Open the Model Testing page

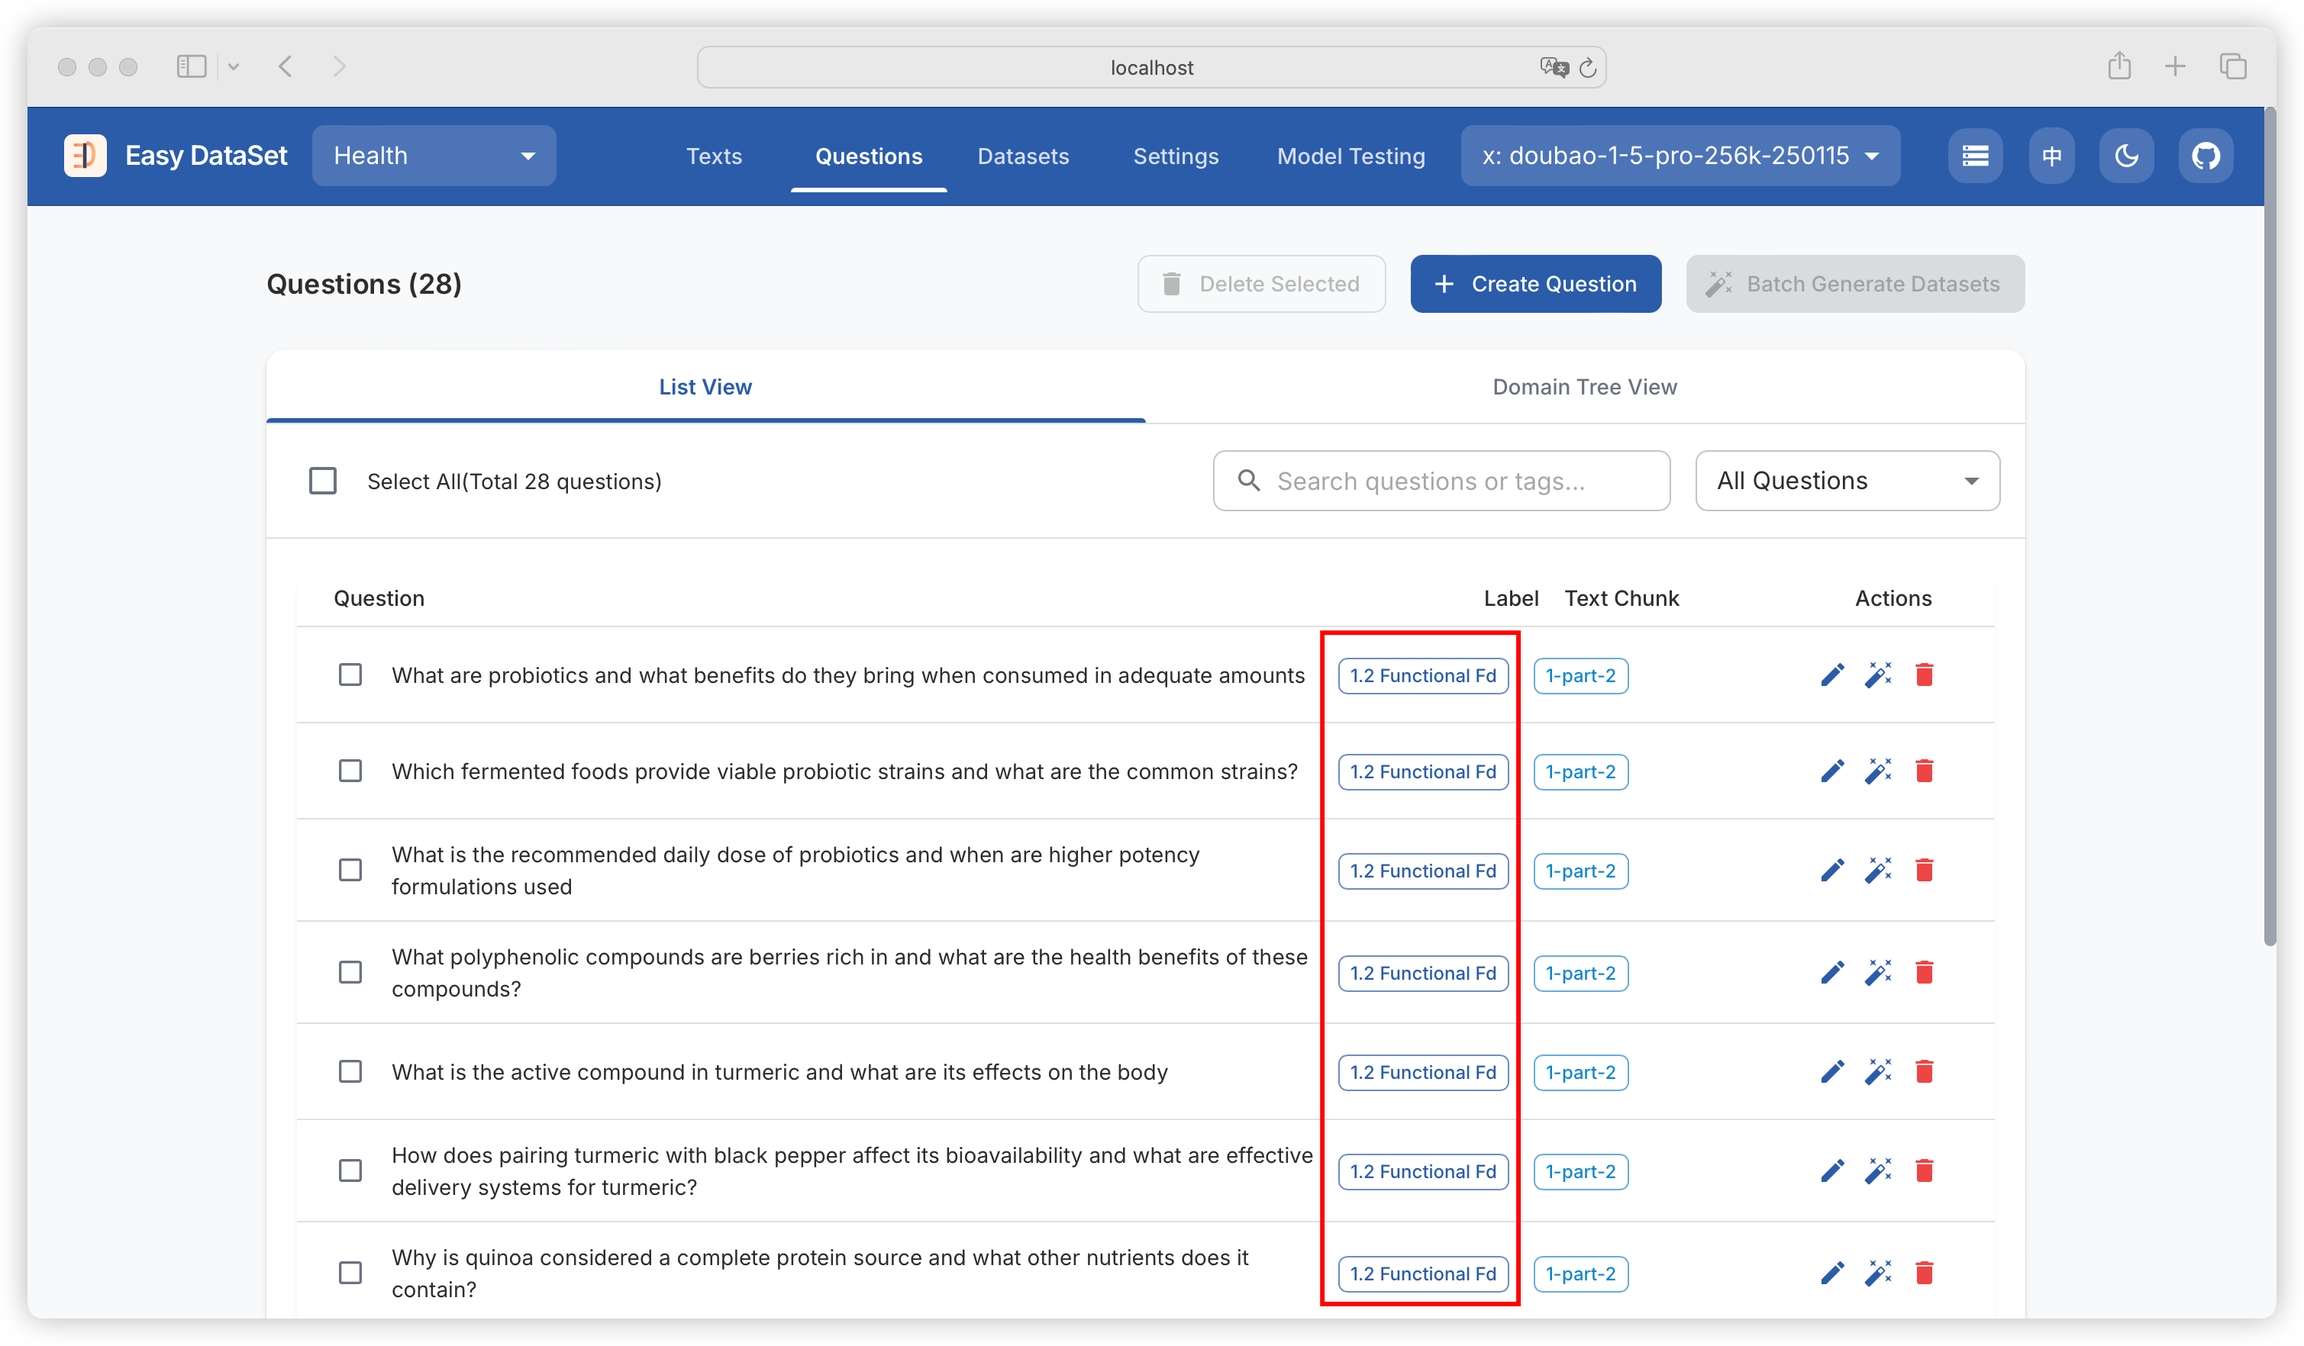point(1351,156)
